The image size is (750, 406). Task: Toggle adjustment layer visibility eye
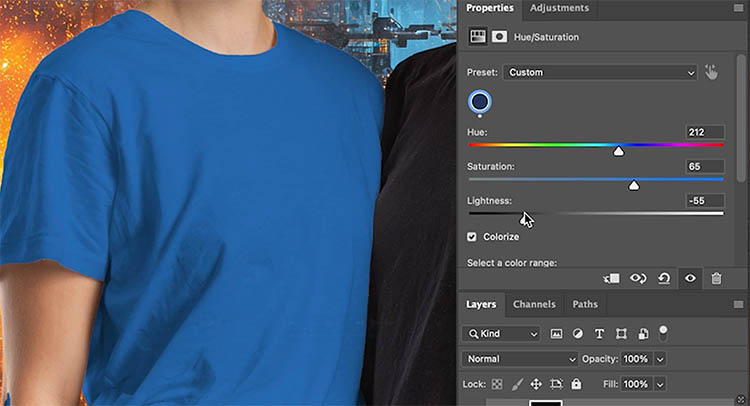tap(690, 278)
